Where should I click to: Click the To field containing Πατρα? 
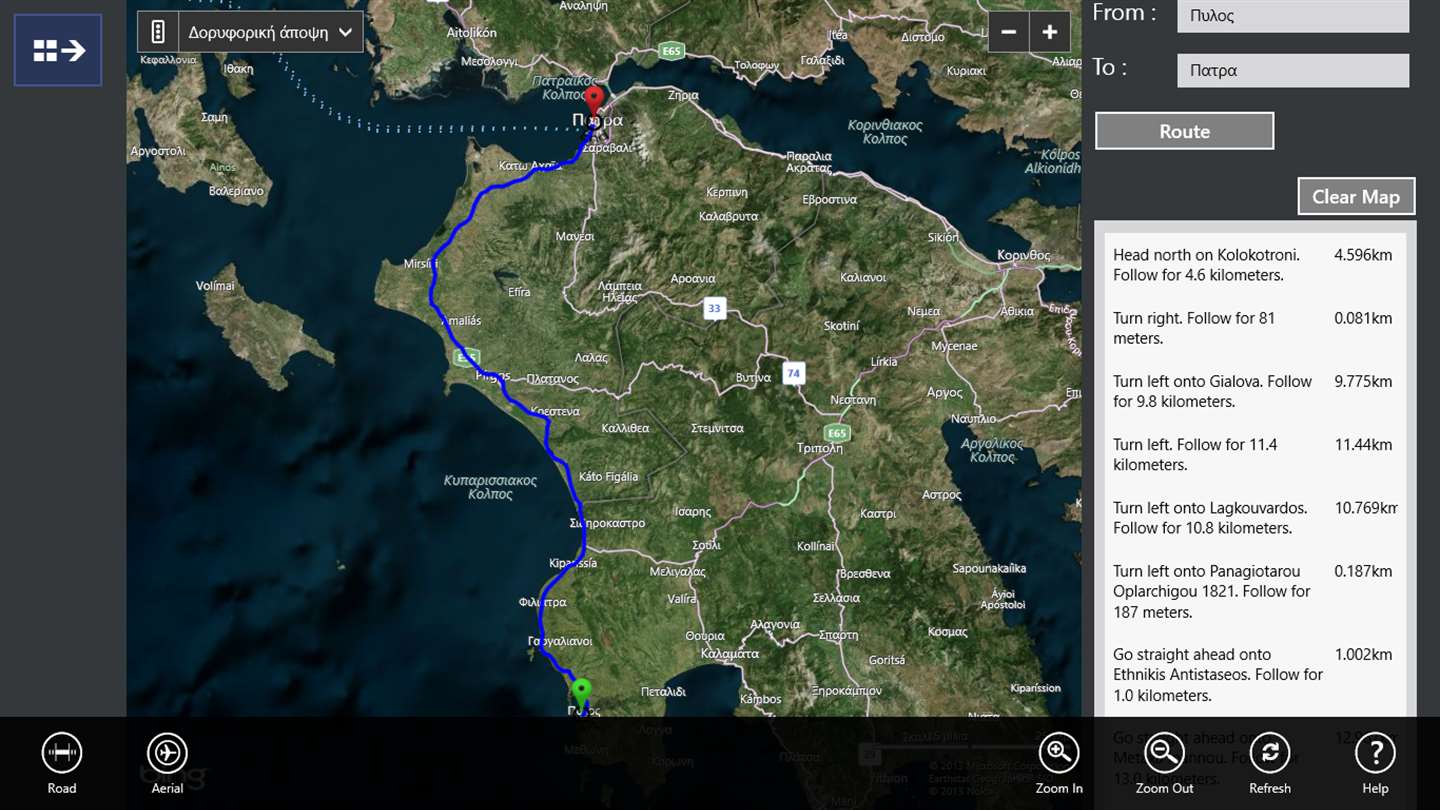coord(1293,70)
